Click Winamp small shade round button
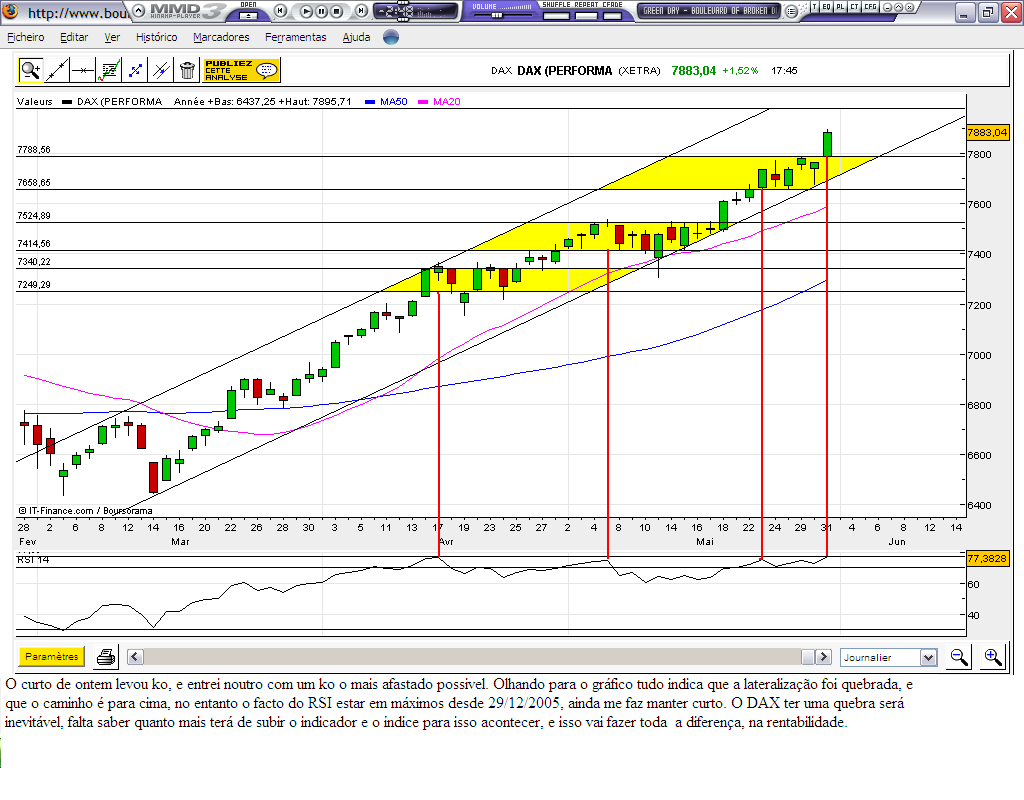1024x800 pixels. pos(898,7)
